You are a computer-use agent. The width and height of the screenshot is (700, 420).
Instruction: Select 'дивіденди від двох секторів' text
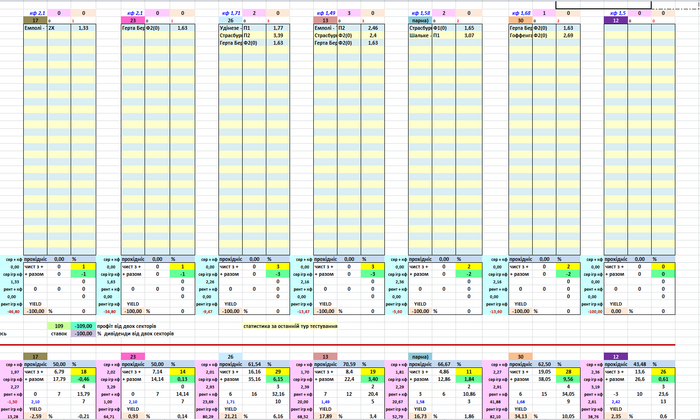pyautogui.click(x=139, y=333)
